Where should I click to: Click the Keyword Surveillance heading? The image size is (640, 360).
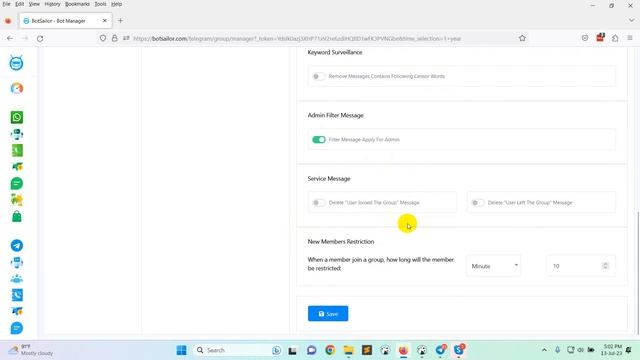[335, 52]
